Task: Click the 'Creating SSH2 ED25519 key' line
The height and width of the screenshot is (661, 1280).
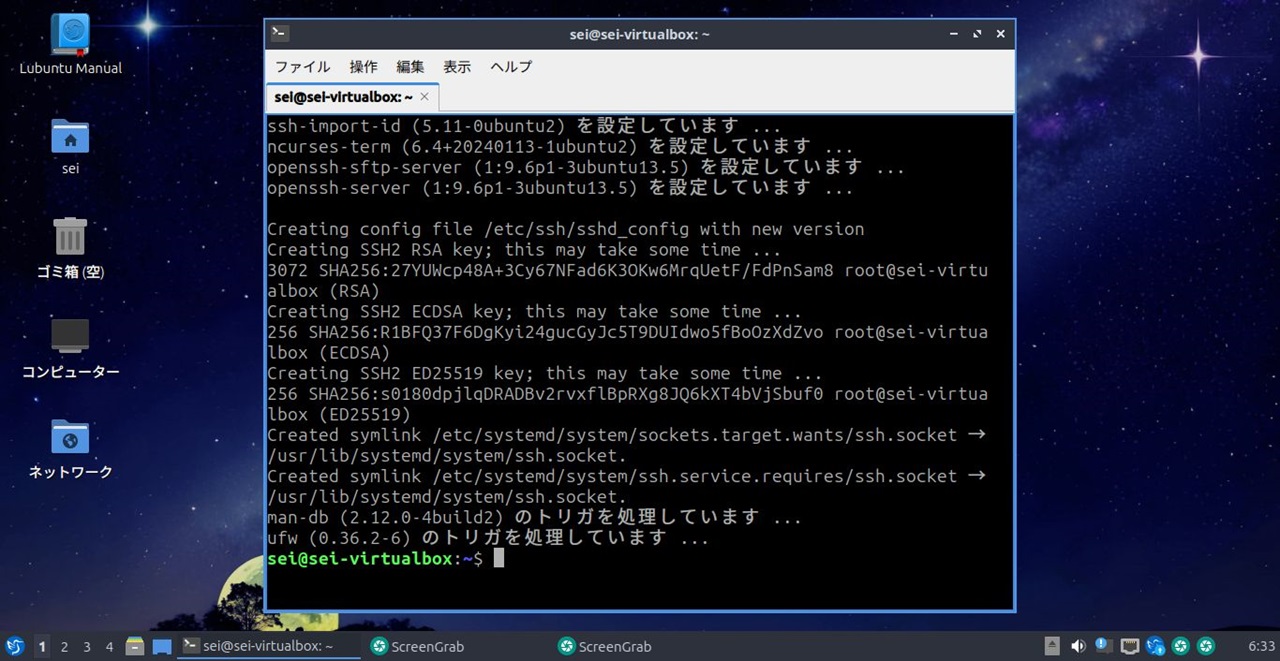Action: 545,373
